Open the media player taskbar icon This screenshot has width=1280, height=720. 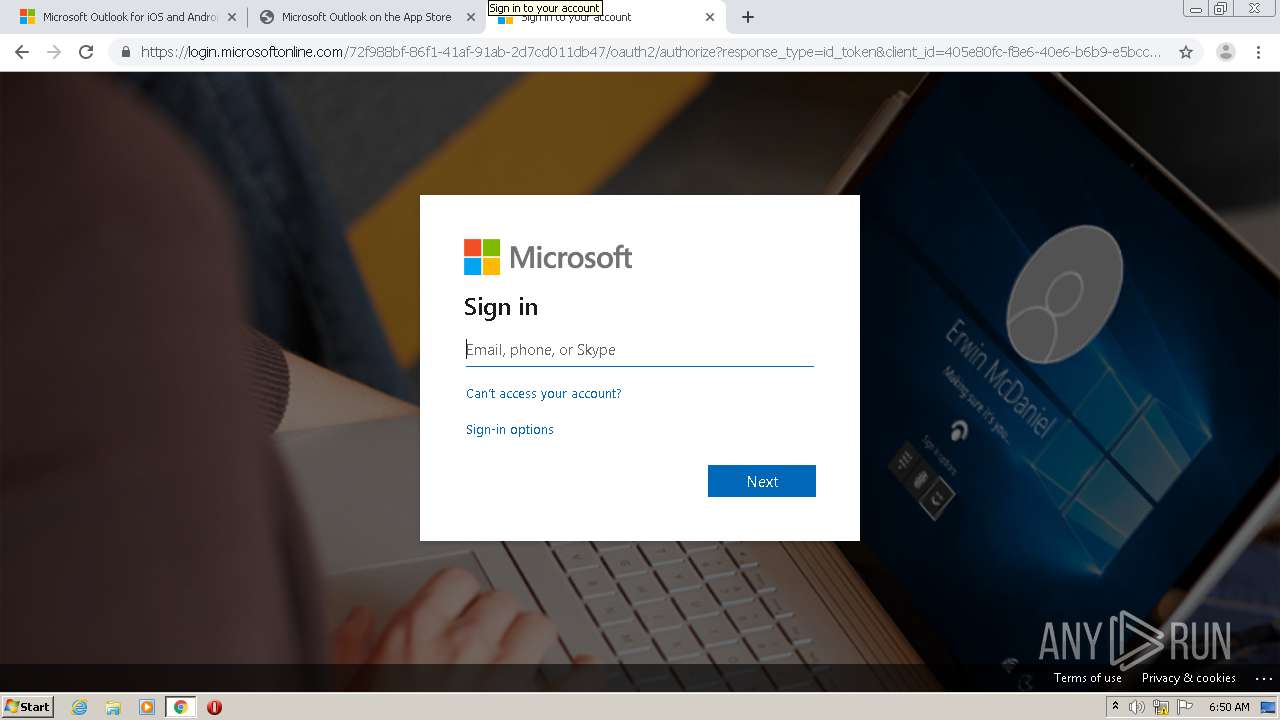(x=147, y=707)
